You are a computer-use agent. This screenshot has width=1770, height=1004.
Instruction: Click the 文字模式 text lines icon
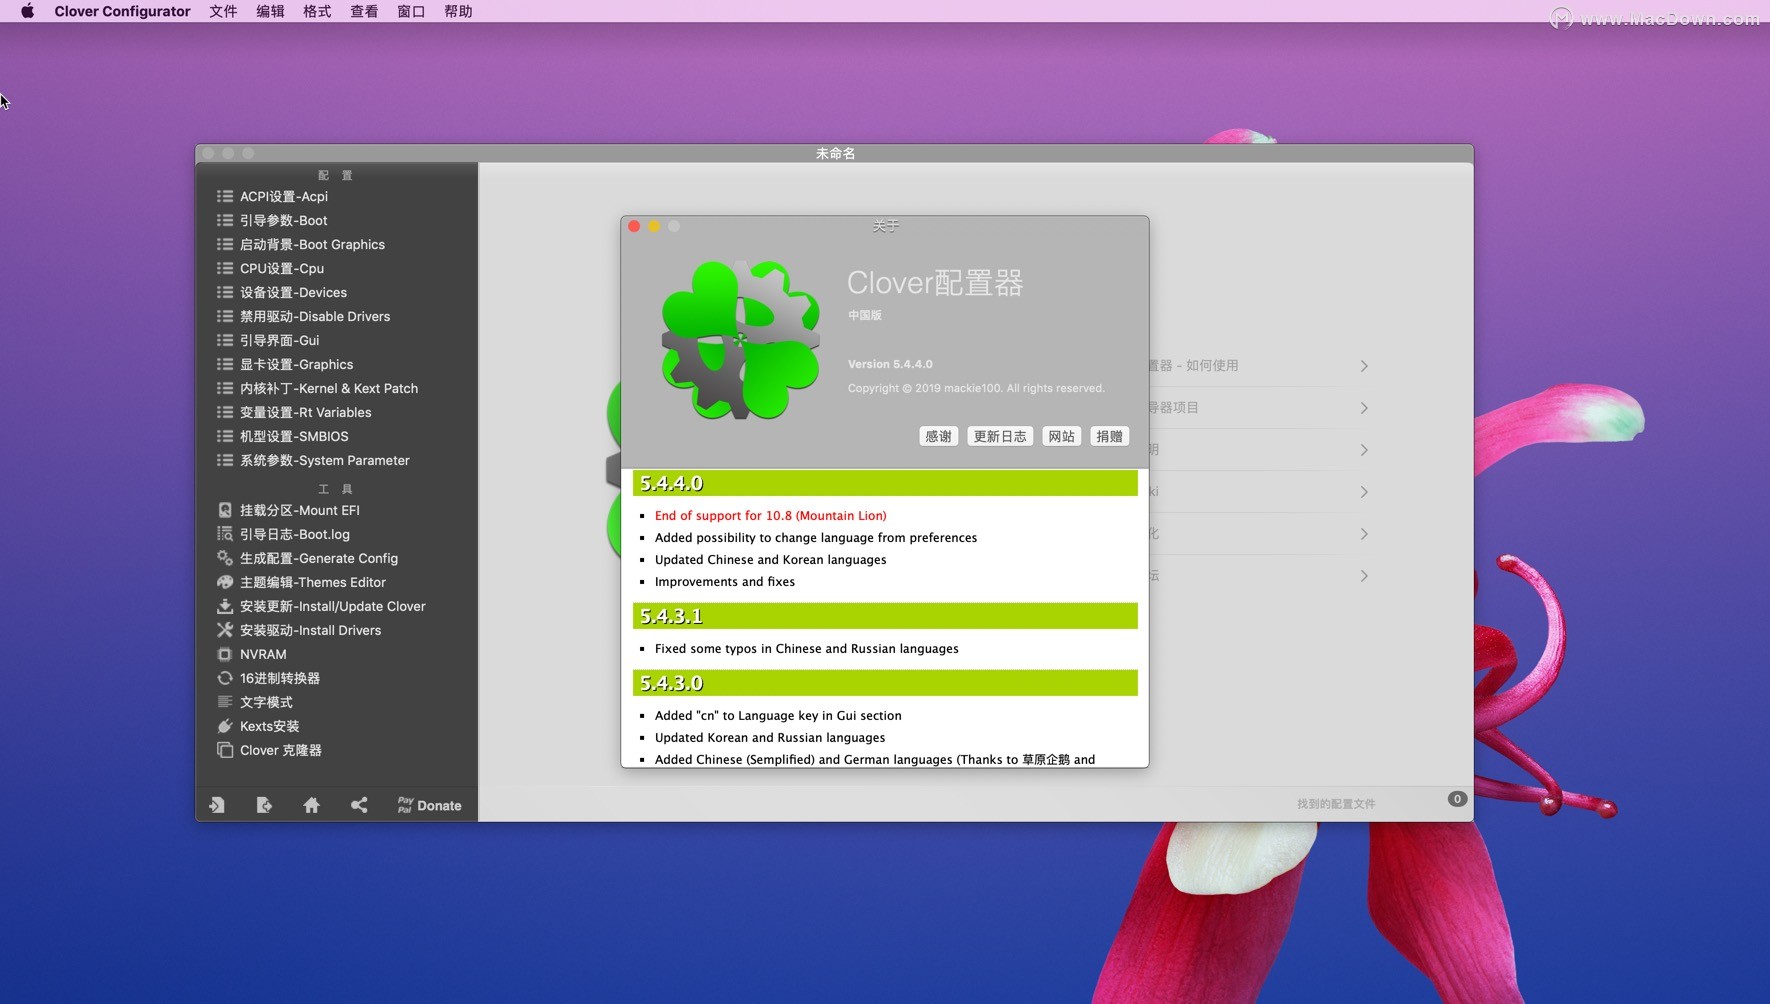(x=225, y=702)
